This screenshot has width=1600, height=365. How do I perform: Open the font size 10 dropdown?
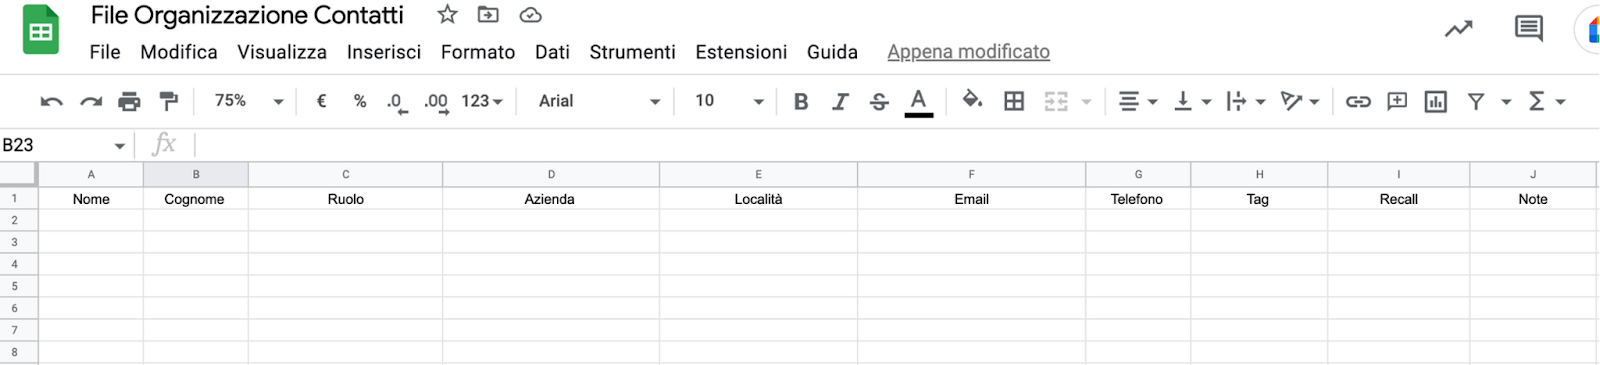(730, 101)
